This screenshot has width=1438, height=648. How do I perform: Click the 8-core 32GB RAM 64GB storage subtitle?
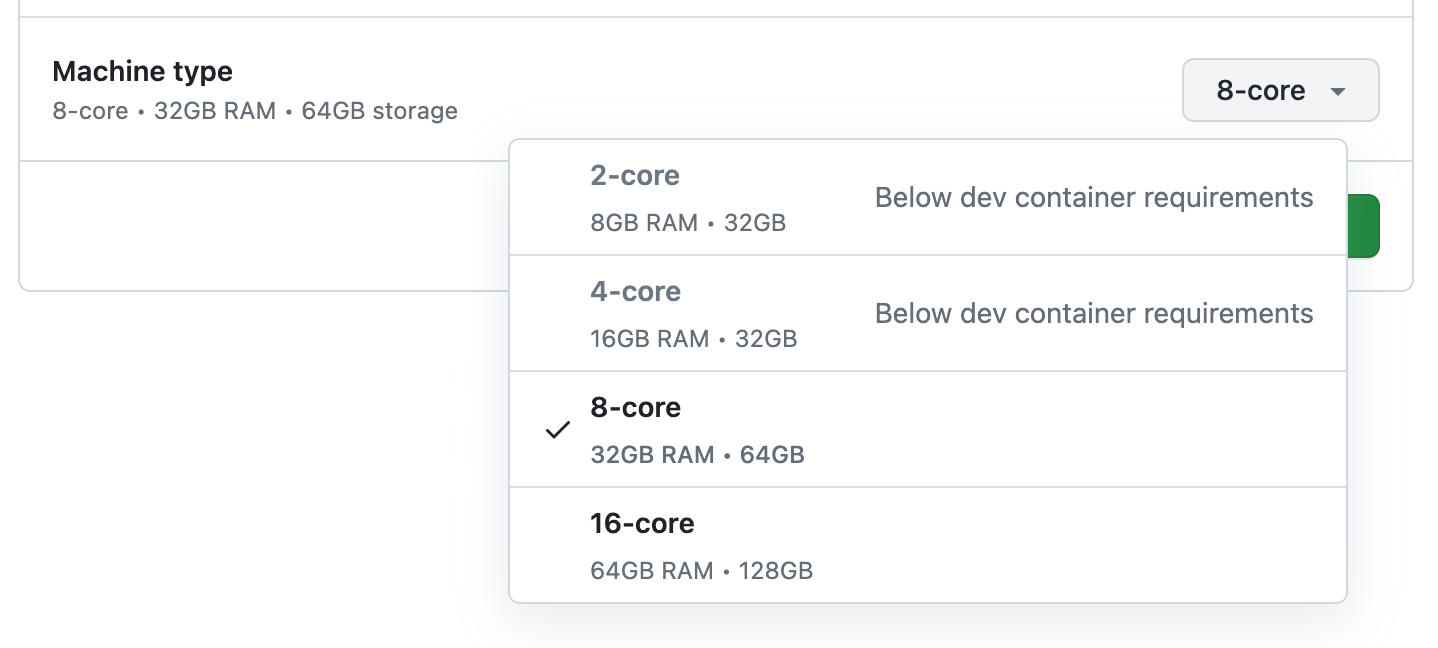(x=255, y=111)
